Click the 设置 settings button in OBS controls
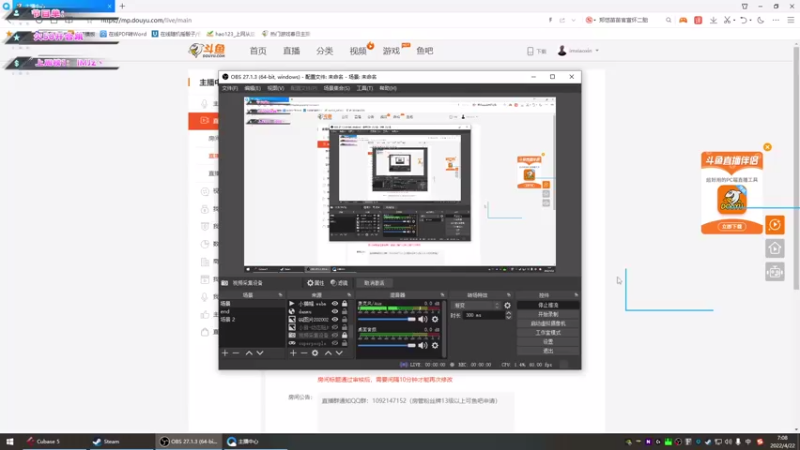 pyautogui.click(x=548, y=342)
